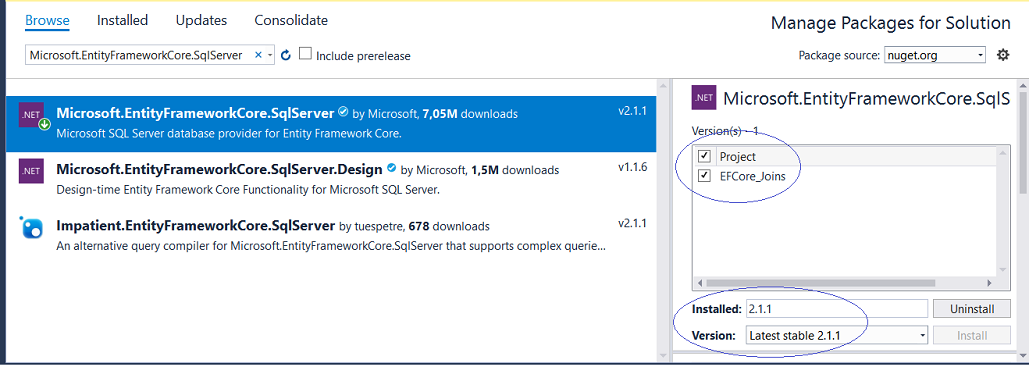Click the Installed version text field

837,309
